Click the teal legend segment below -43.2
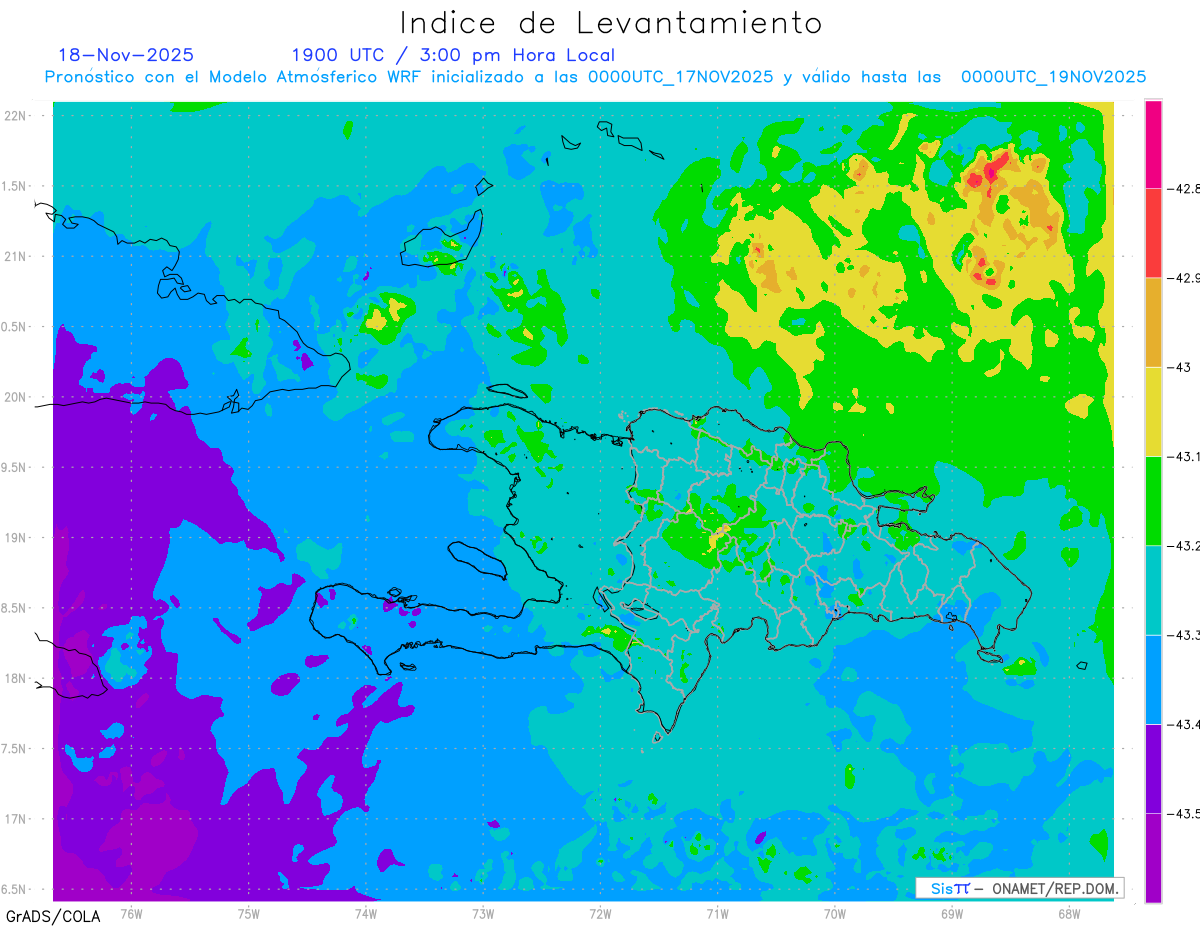Screen dimensions: 1200x927 point(1153,590)
